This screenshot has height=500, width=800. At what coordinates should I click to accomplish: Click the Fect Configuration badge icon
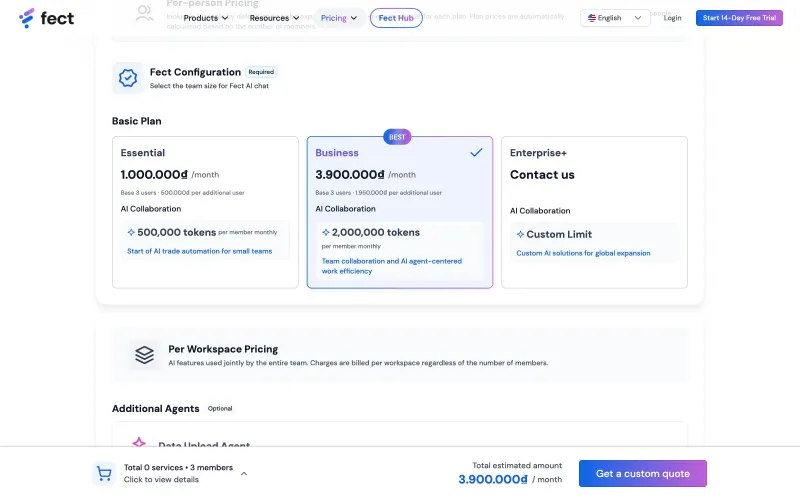coord(128,78)
